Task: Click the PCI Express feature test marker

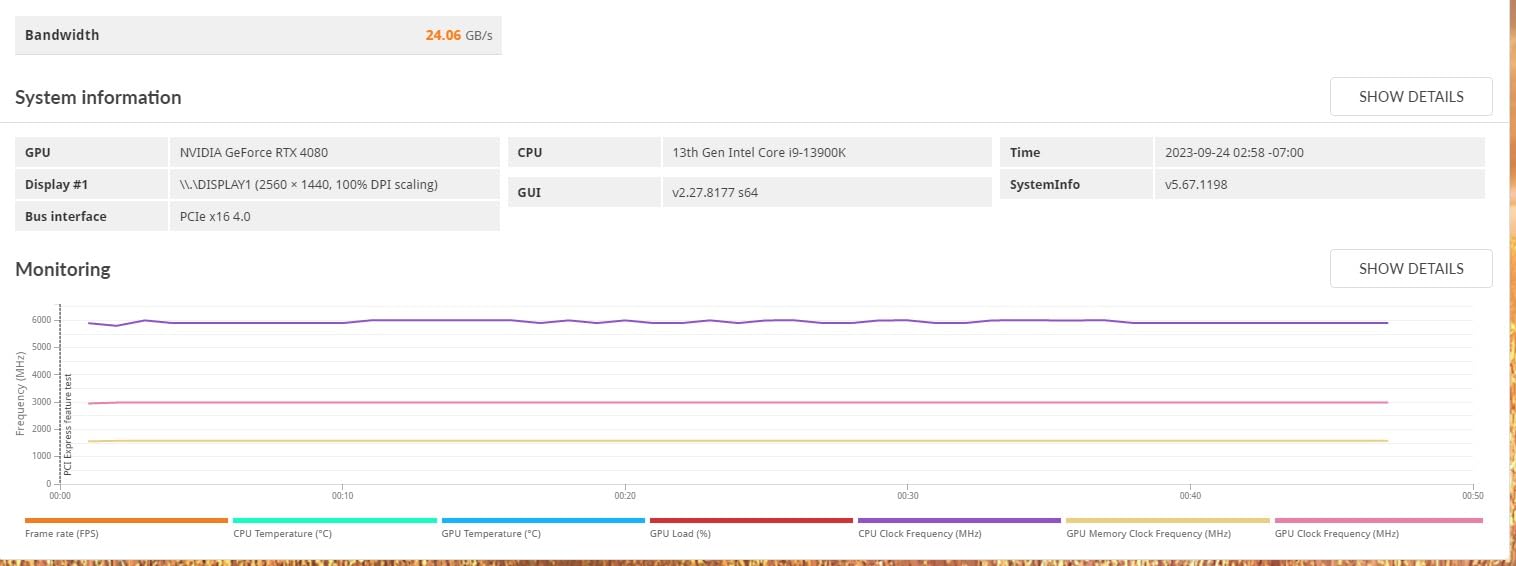Action: (x=68, y=424)
